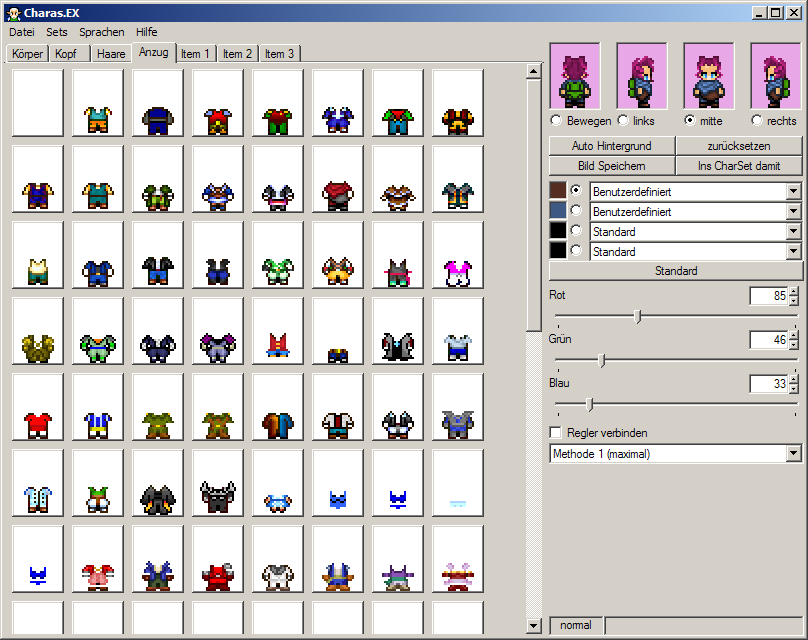Click the 'Bild Speichern' button

pyautogui.click(x=611, y=166)
